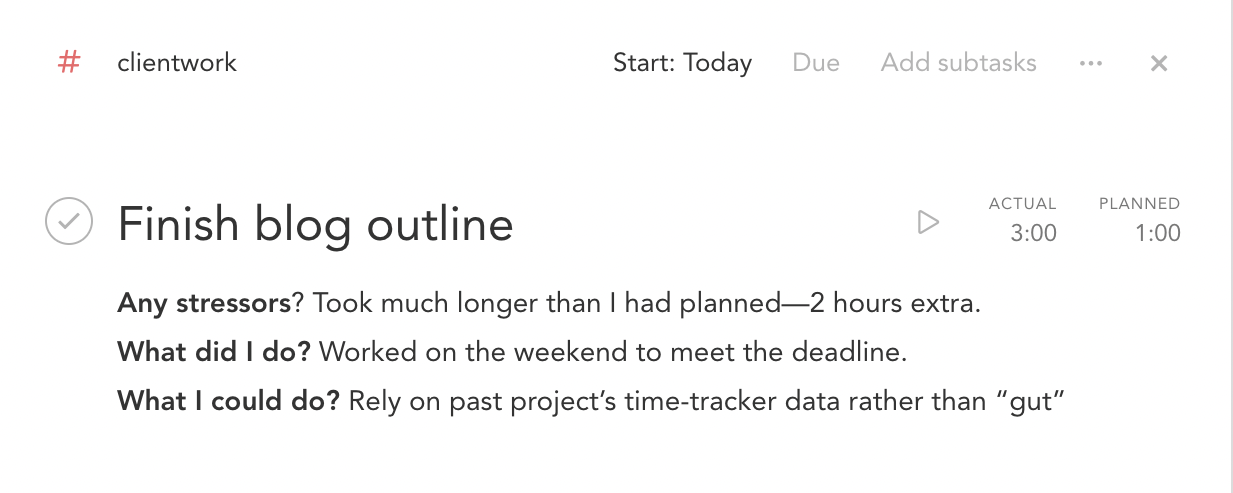This screenshot has height=493, width=1233.
Task: Set a Due date
Action: click(816, 63)
